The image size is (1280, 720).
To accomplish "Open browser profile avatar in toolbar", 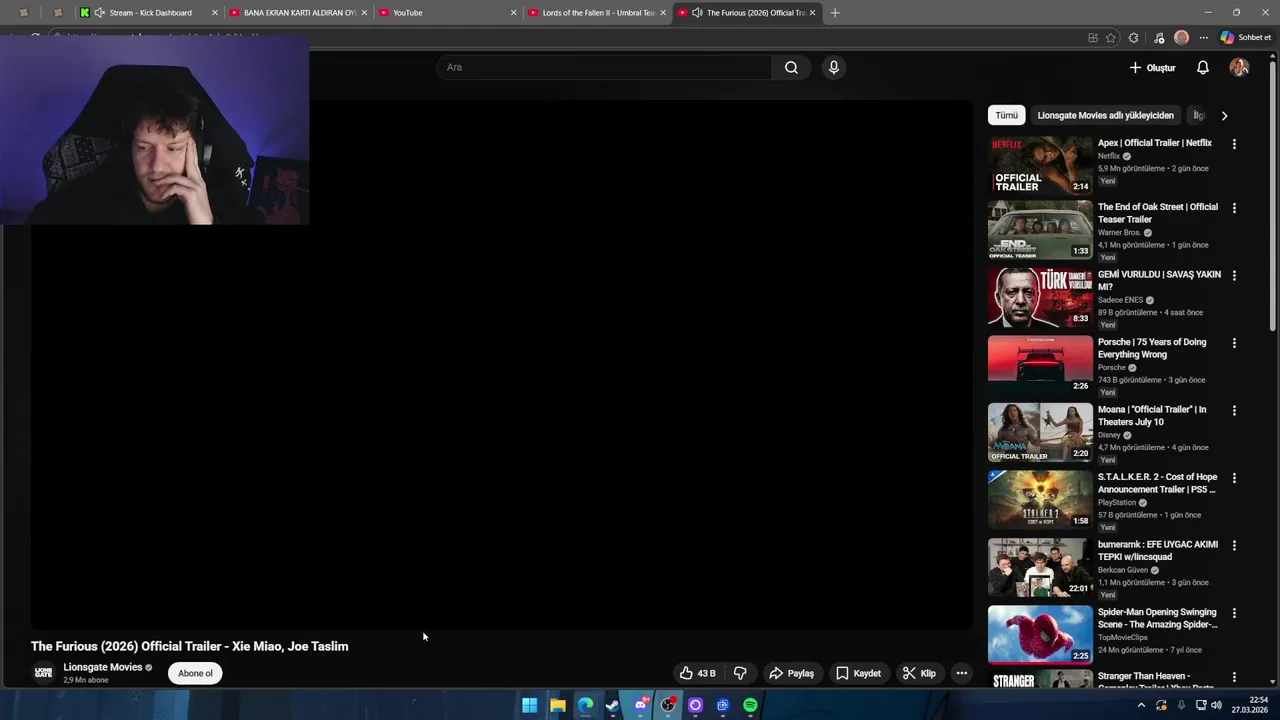I will [1181, 38].
